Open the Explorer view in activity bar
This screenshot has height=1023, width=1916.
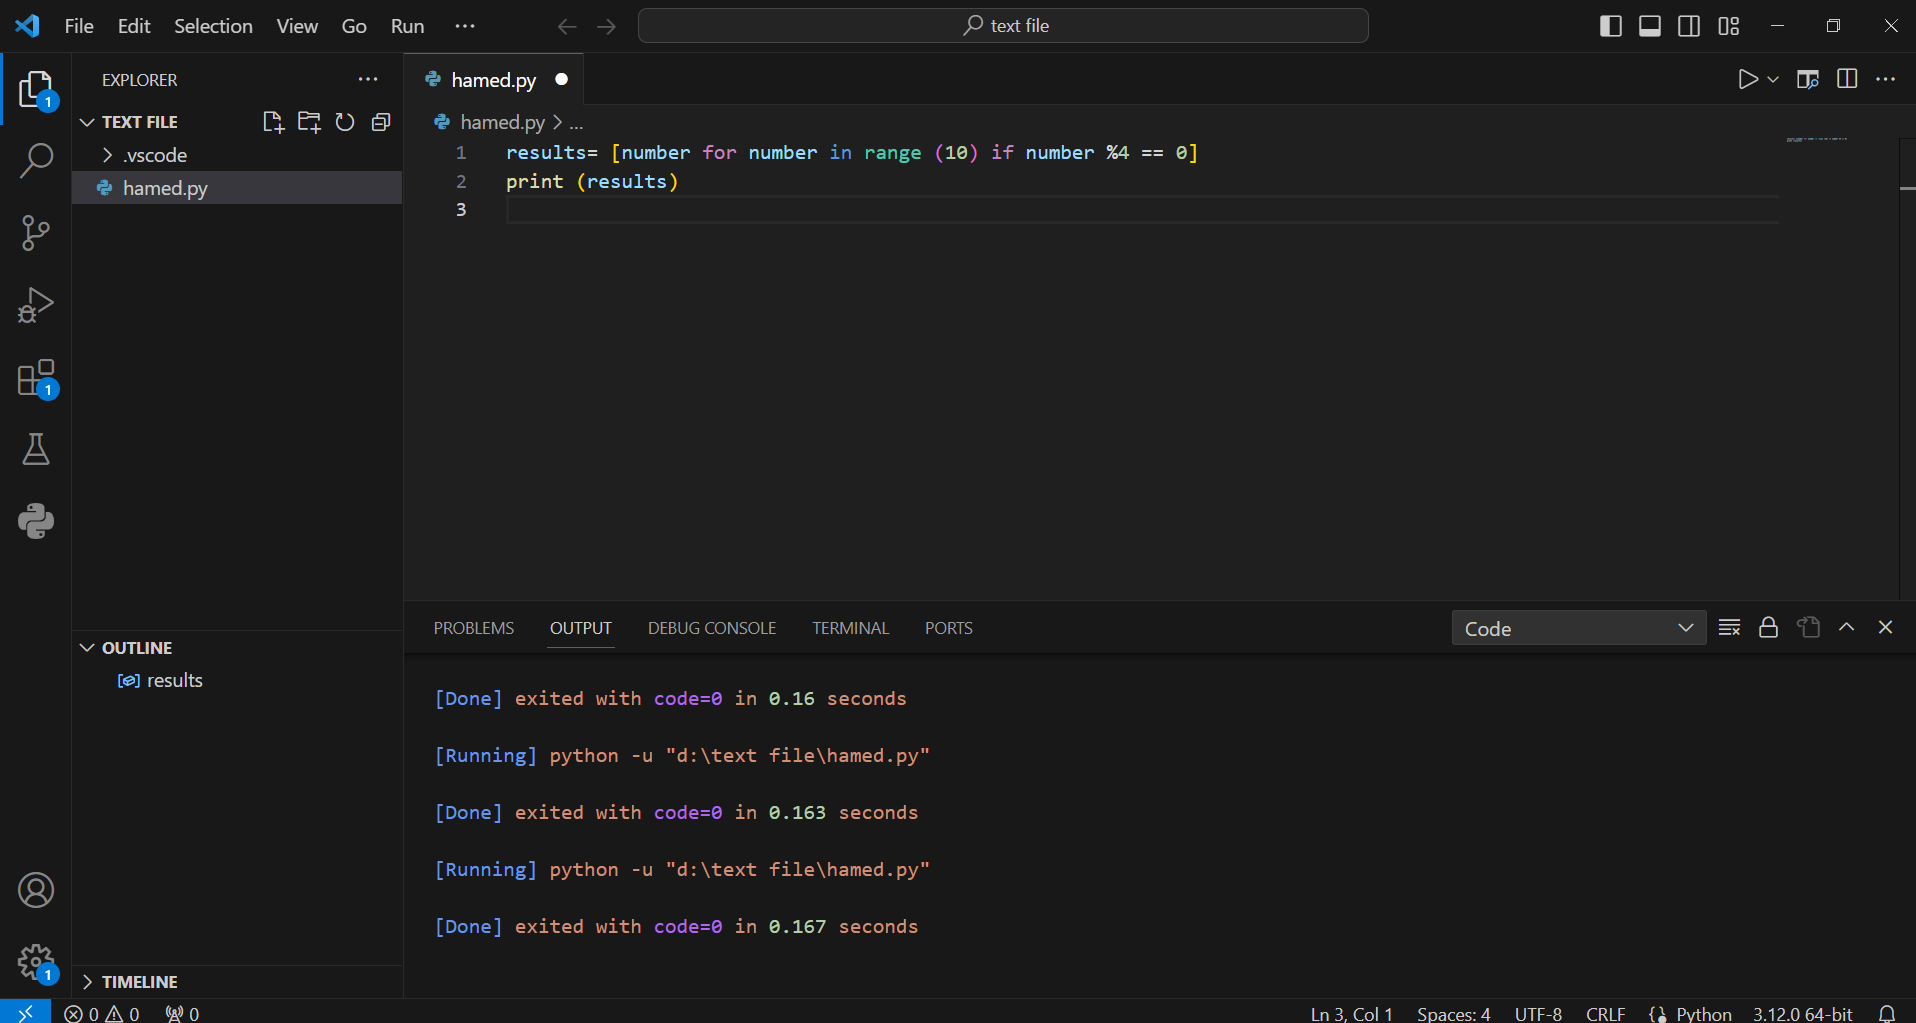coord(36,89)
